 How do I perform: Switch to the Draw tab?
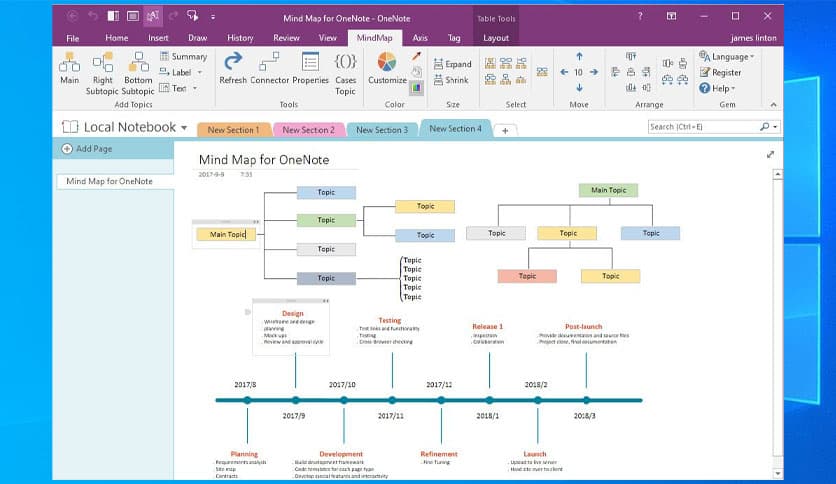(197, 38)
